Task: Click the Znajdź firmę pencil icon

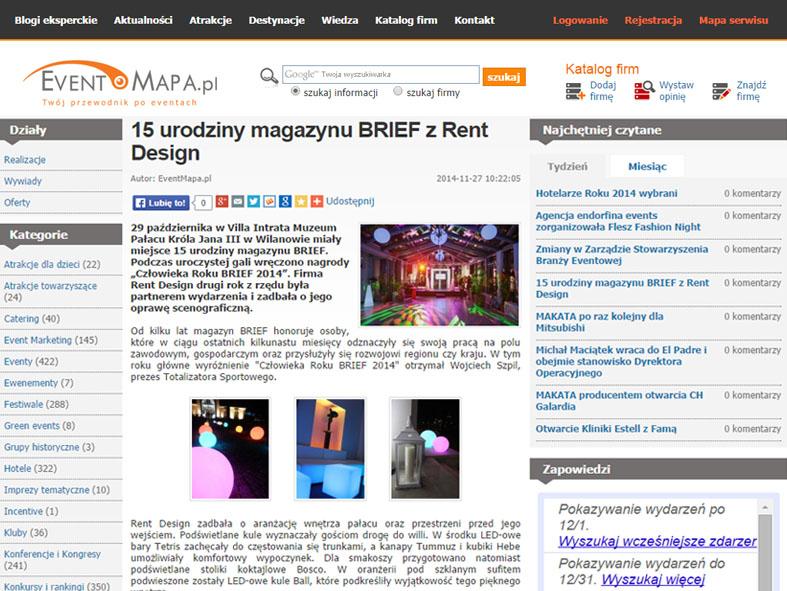Action: 722,91
